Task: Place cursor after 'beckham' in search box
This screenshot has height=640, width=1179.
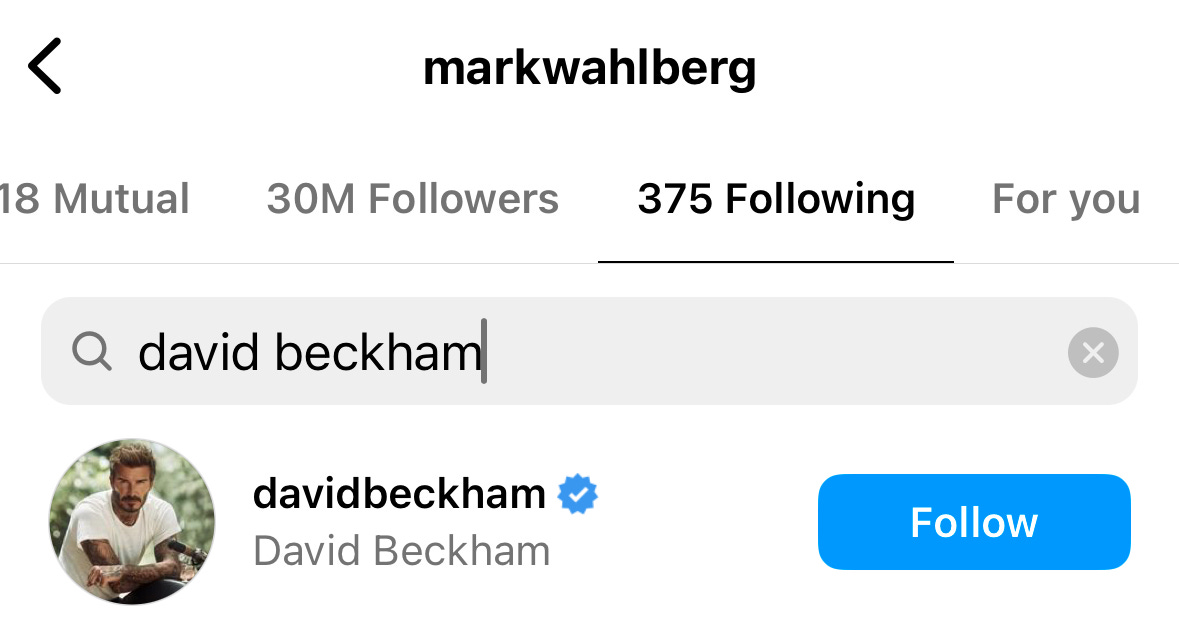Action: 484,351
